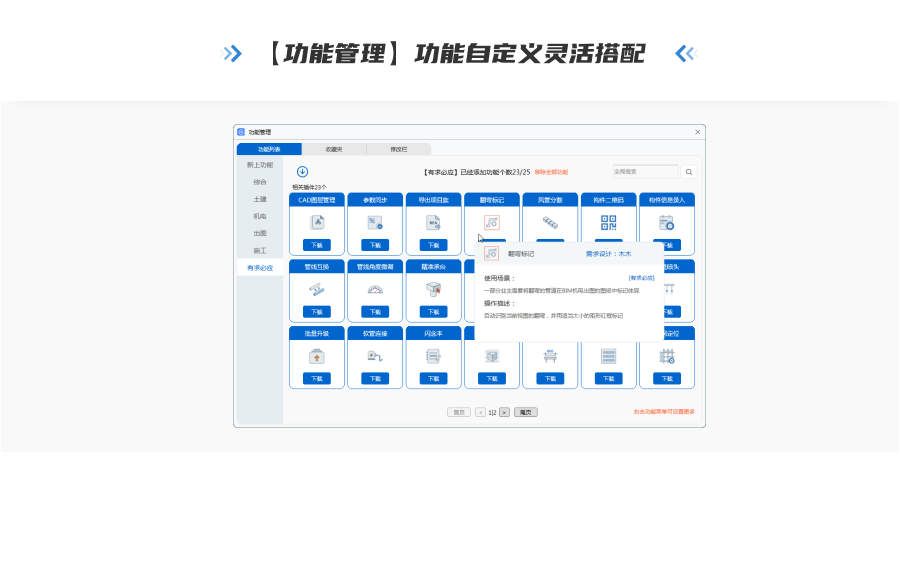Select 机电 category in the sidebar
This screenshot has width=900, height=571.
point(260,216)
